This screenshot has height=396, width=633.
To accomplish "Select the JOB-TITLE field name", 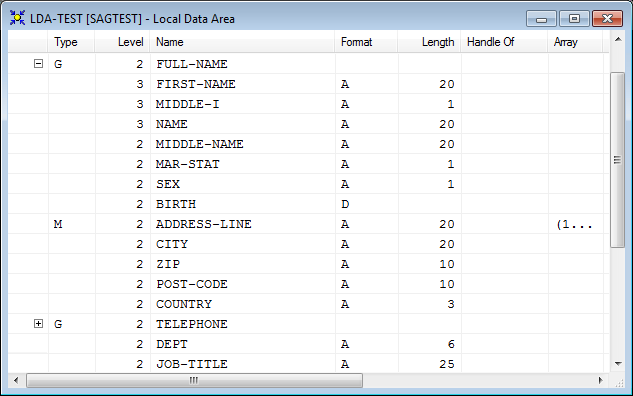I will pyautogui.click(x=192, y=364).
